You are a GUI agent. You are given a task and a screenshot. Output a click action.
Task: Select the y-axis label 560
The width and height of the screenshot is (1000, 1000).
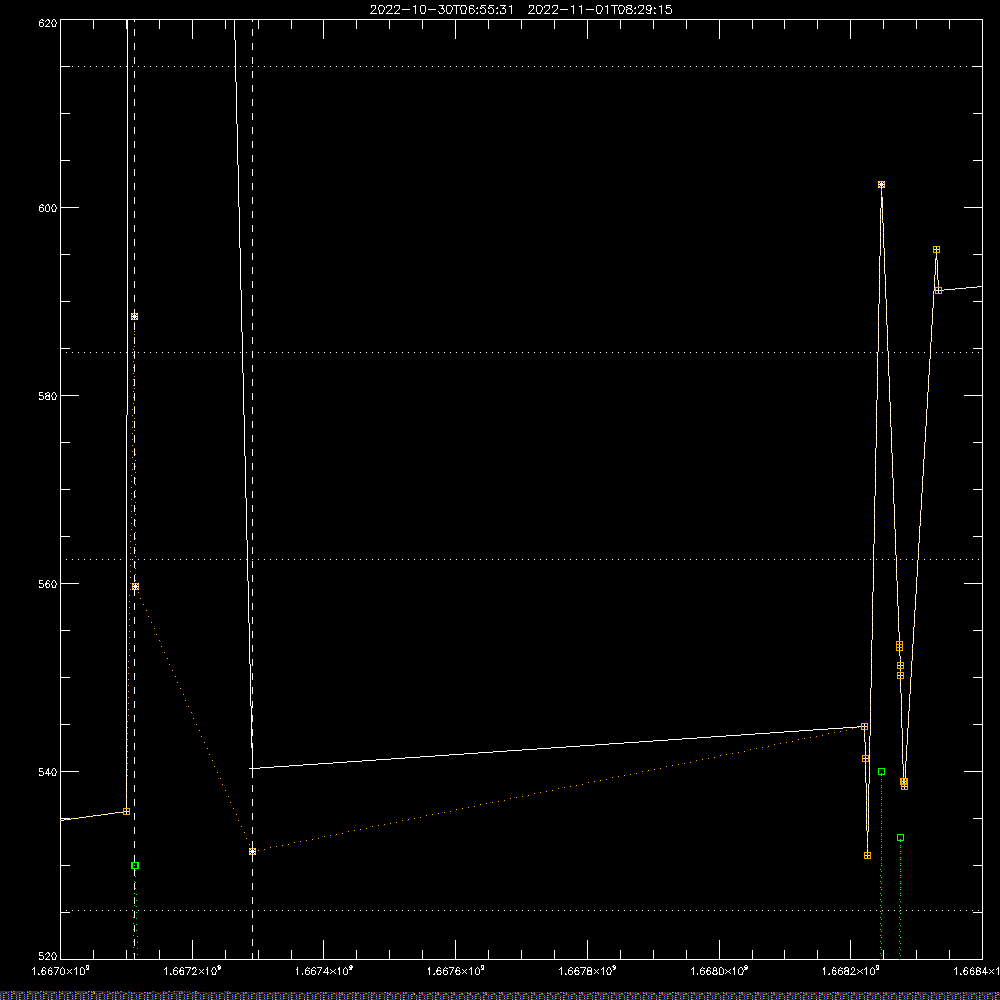(48, 584)
